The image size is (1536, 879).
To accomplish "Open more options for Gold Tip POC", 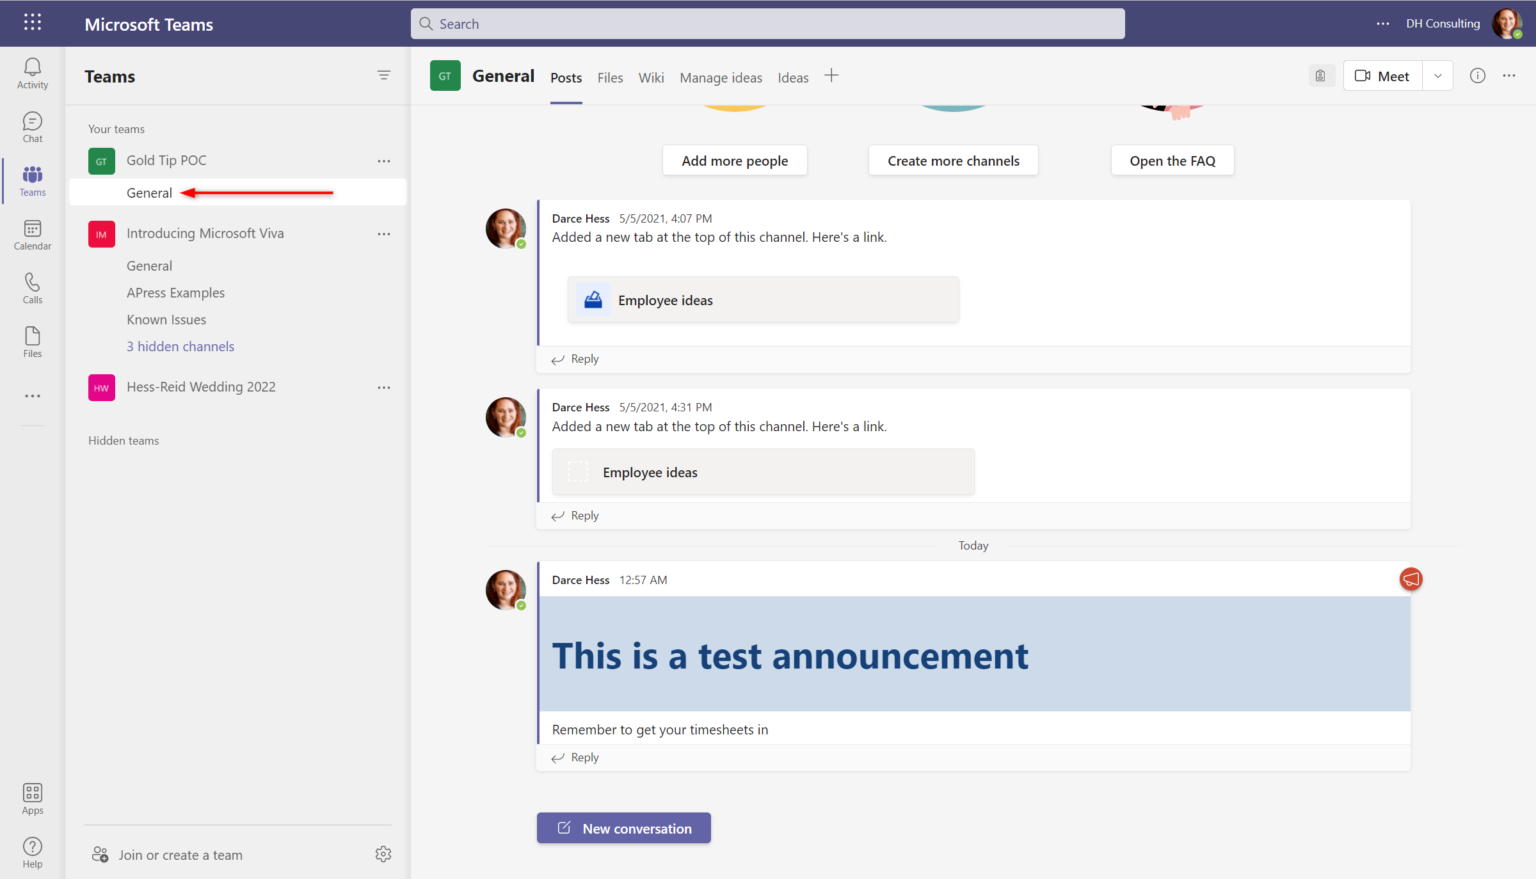I will pos(384,160).
